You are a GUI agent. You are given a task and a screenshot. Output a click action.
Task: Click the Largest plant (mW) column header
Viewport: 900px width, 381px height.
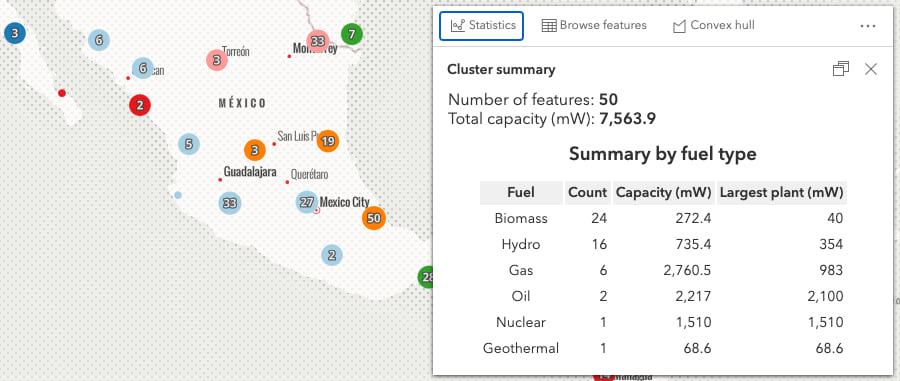coord(781,193)
